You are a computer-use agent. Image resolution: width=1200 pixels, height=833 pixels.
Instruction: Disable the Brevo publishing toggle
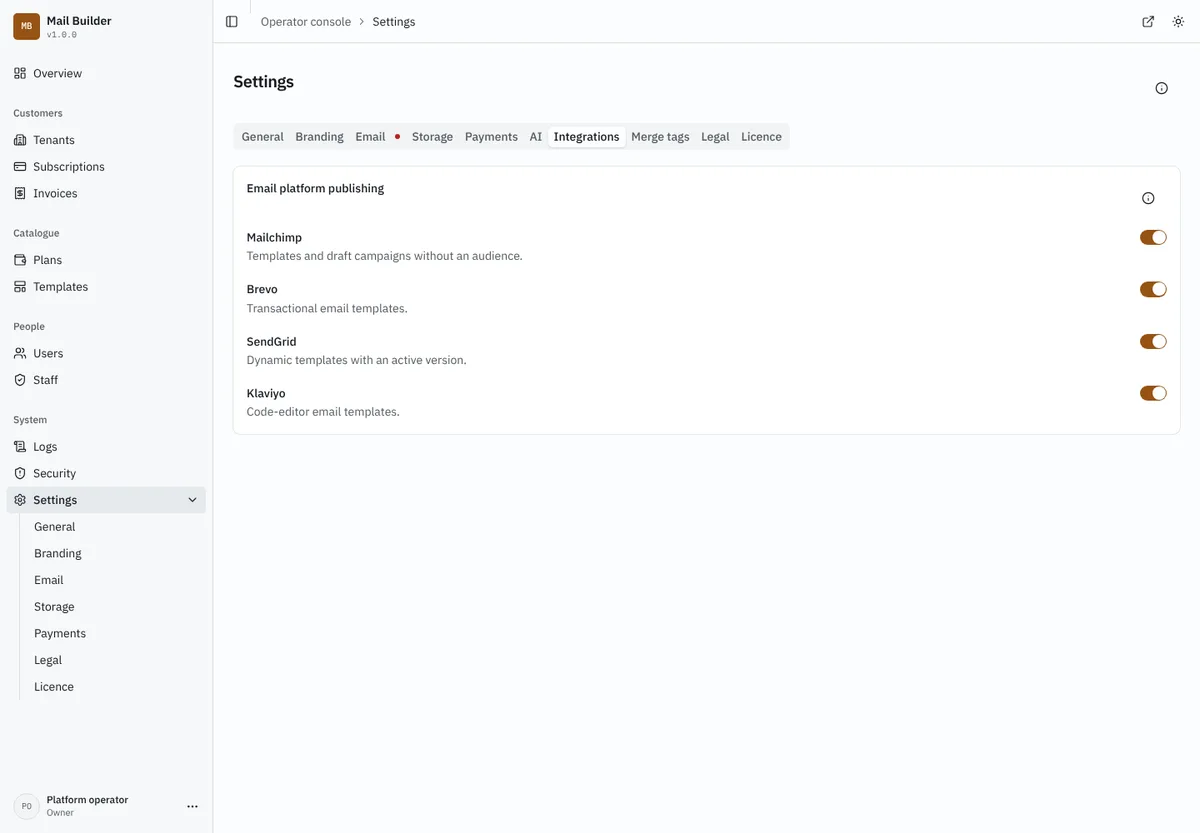[x=1153, y=290]
